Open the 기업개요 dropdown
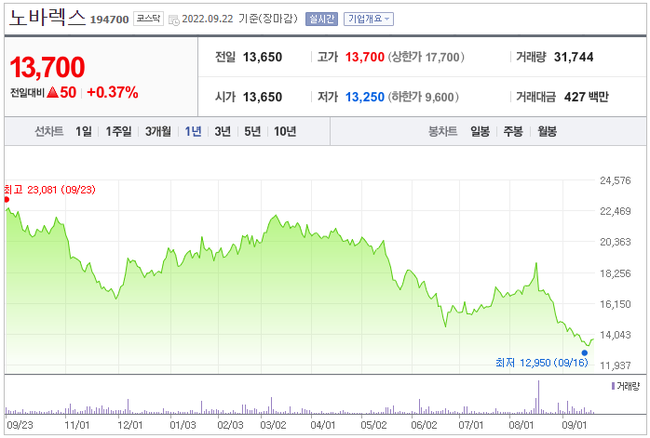 pyautogui.click(x=369, y=19)
